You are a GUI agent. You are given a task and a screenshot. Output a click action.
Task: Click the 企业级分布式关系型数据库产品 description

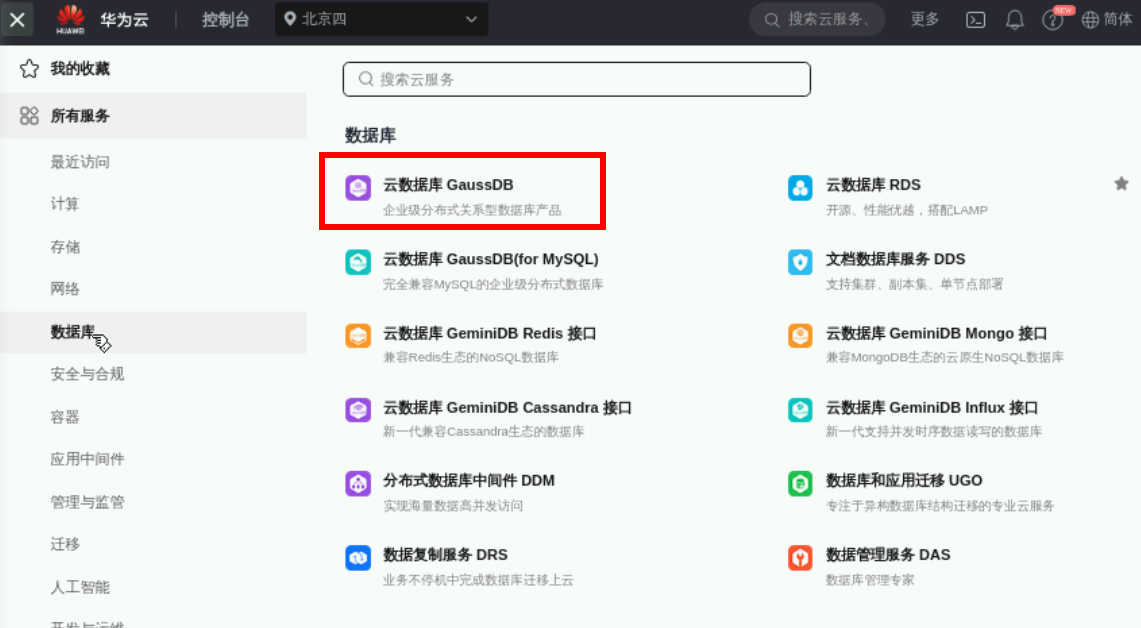(472, 210)
